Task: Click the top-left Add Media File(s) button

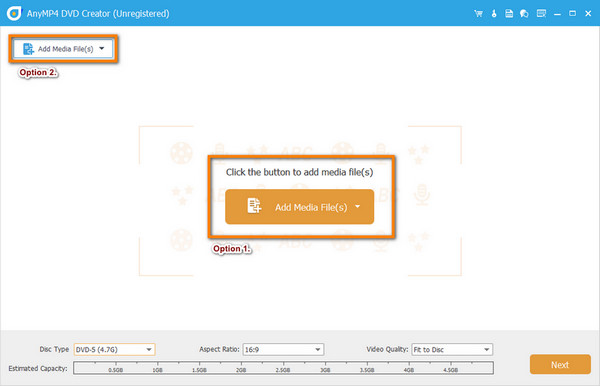Action: (x=63, y=49)
